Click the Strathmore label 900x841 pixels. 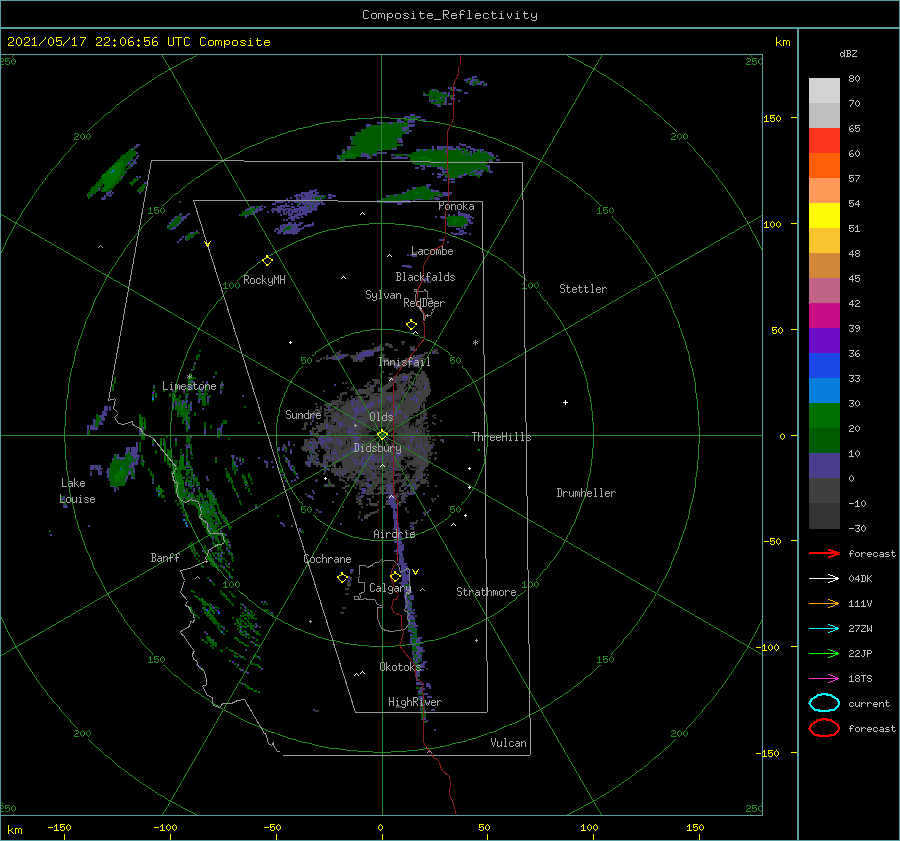click(486, 592)
